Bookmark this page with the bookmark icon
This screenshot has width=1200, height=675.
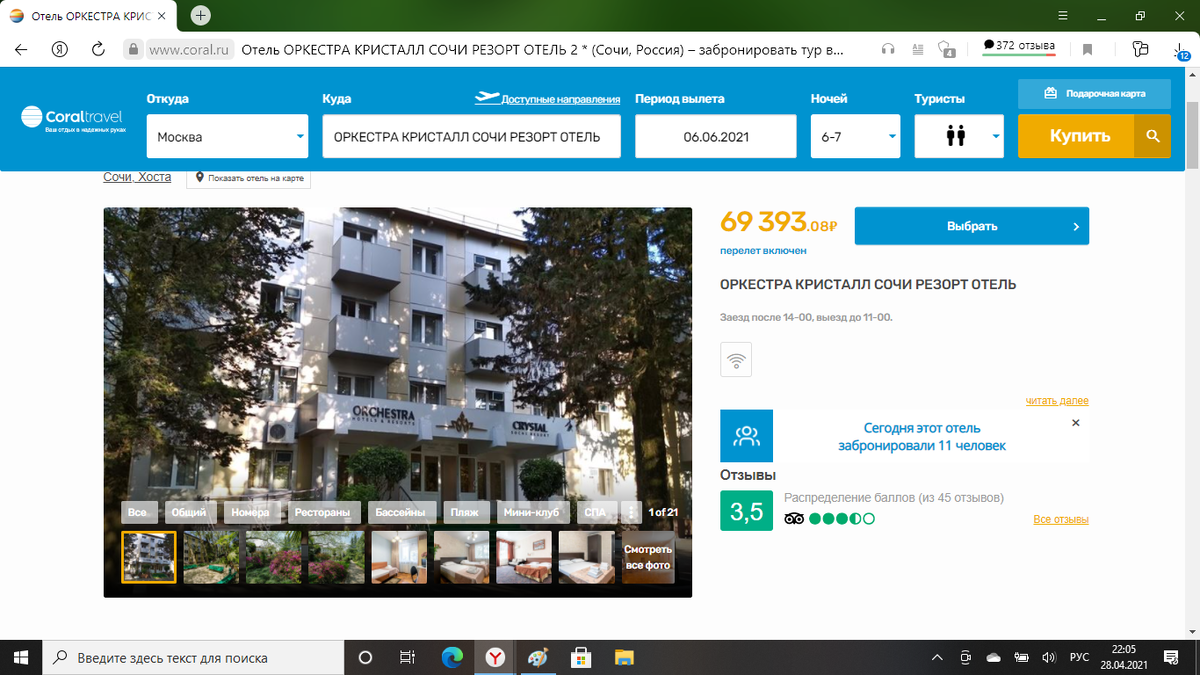point(1087,49)
